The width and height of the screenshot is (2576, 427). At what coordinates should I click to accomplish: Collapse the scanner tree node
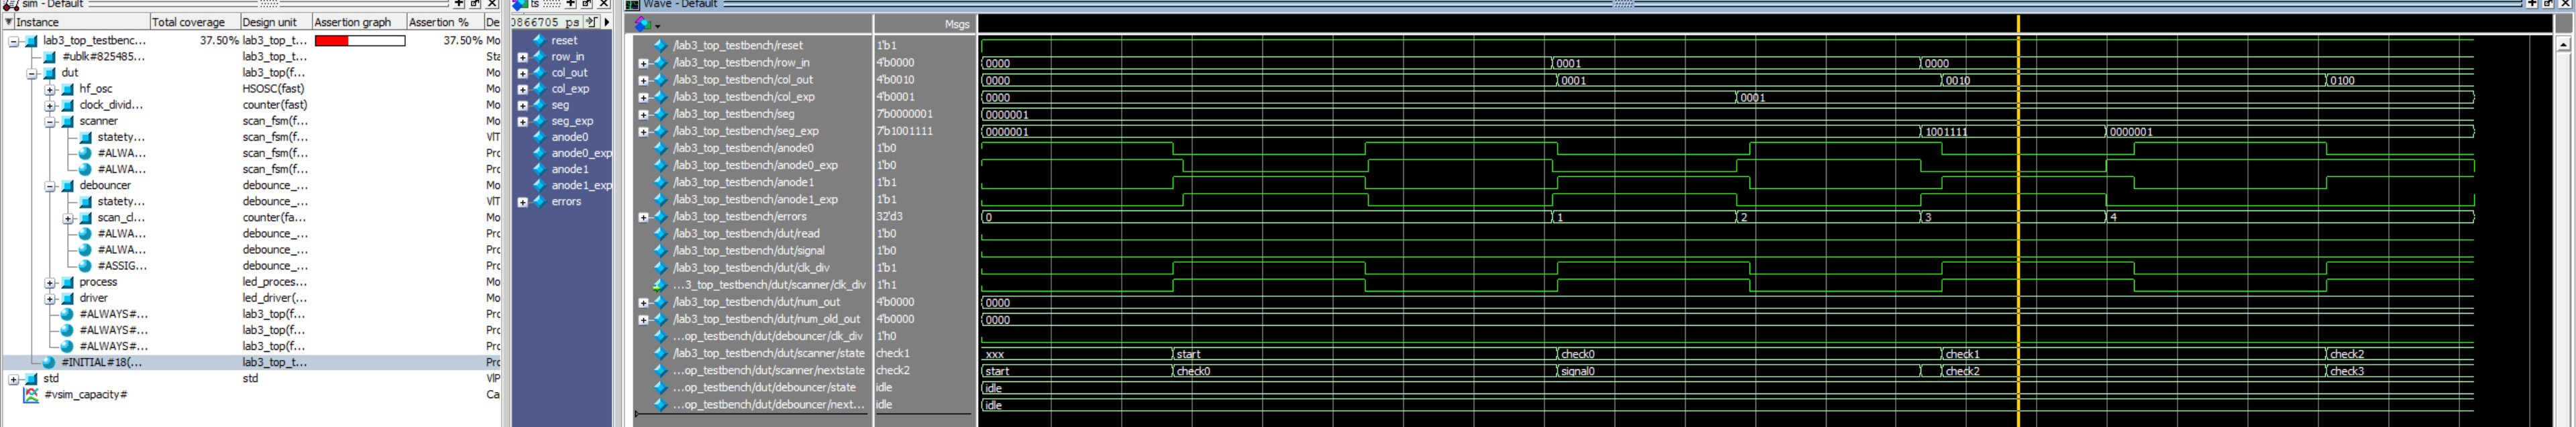[x=49, y=121]
